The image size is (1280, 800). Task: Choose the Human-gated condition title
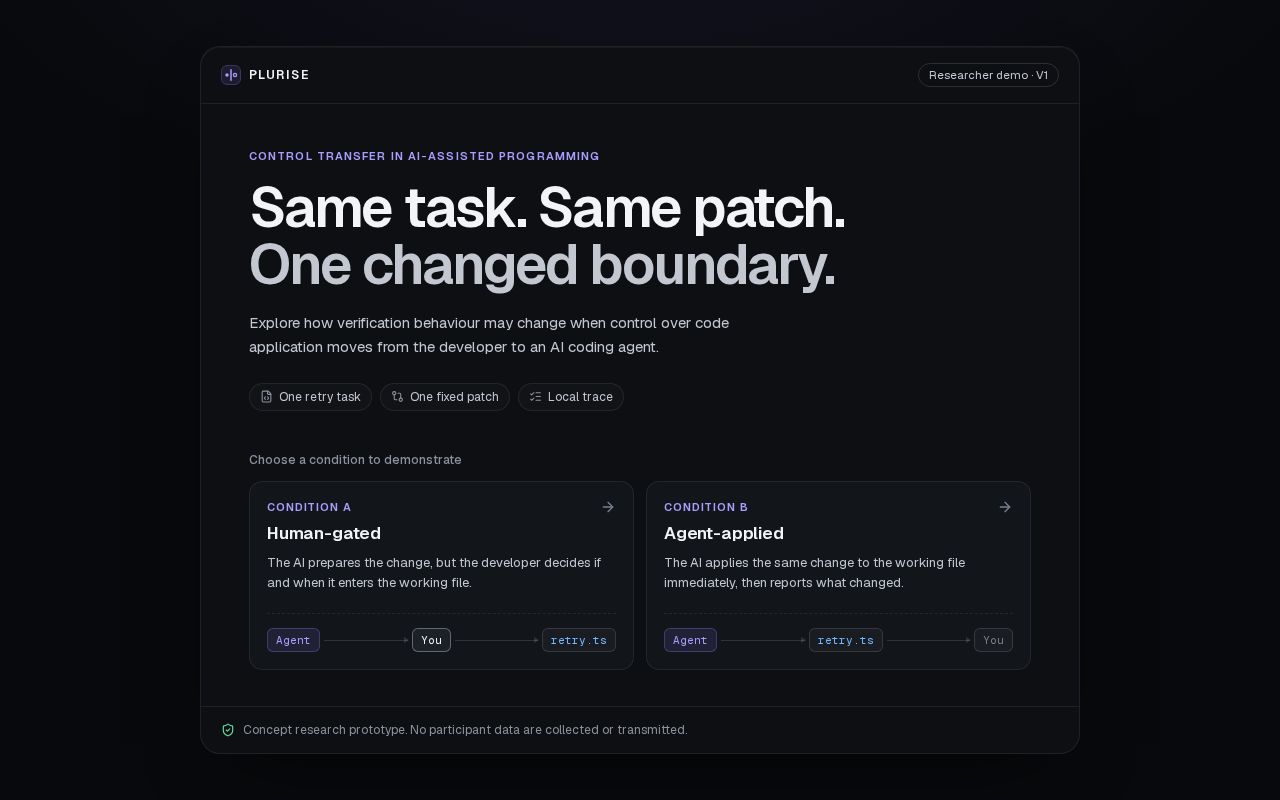[324, 533]
